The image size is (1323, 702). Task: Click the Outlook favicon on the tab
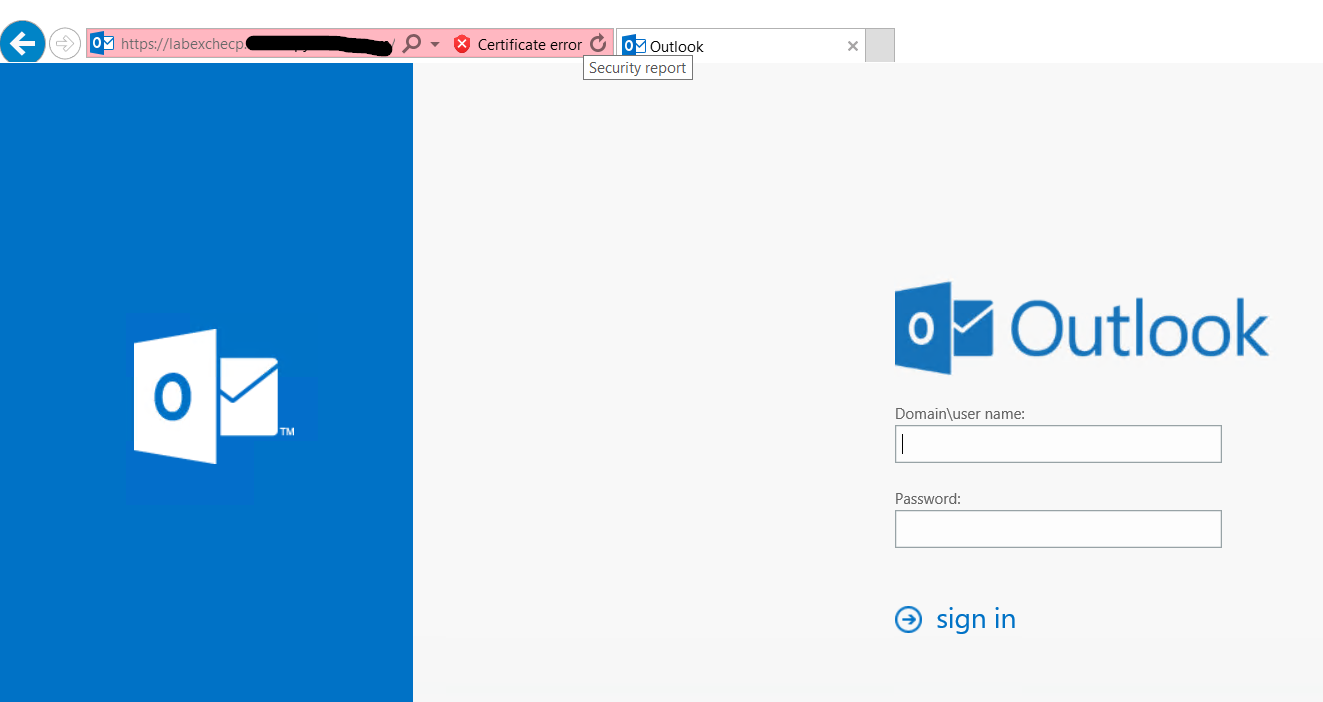[x=634, y=46]
